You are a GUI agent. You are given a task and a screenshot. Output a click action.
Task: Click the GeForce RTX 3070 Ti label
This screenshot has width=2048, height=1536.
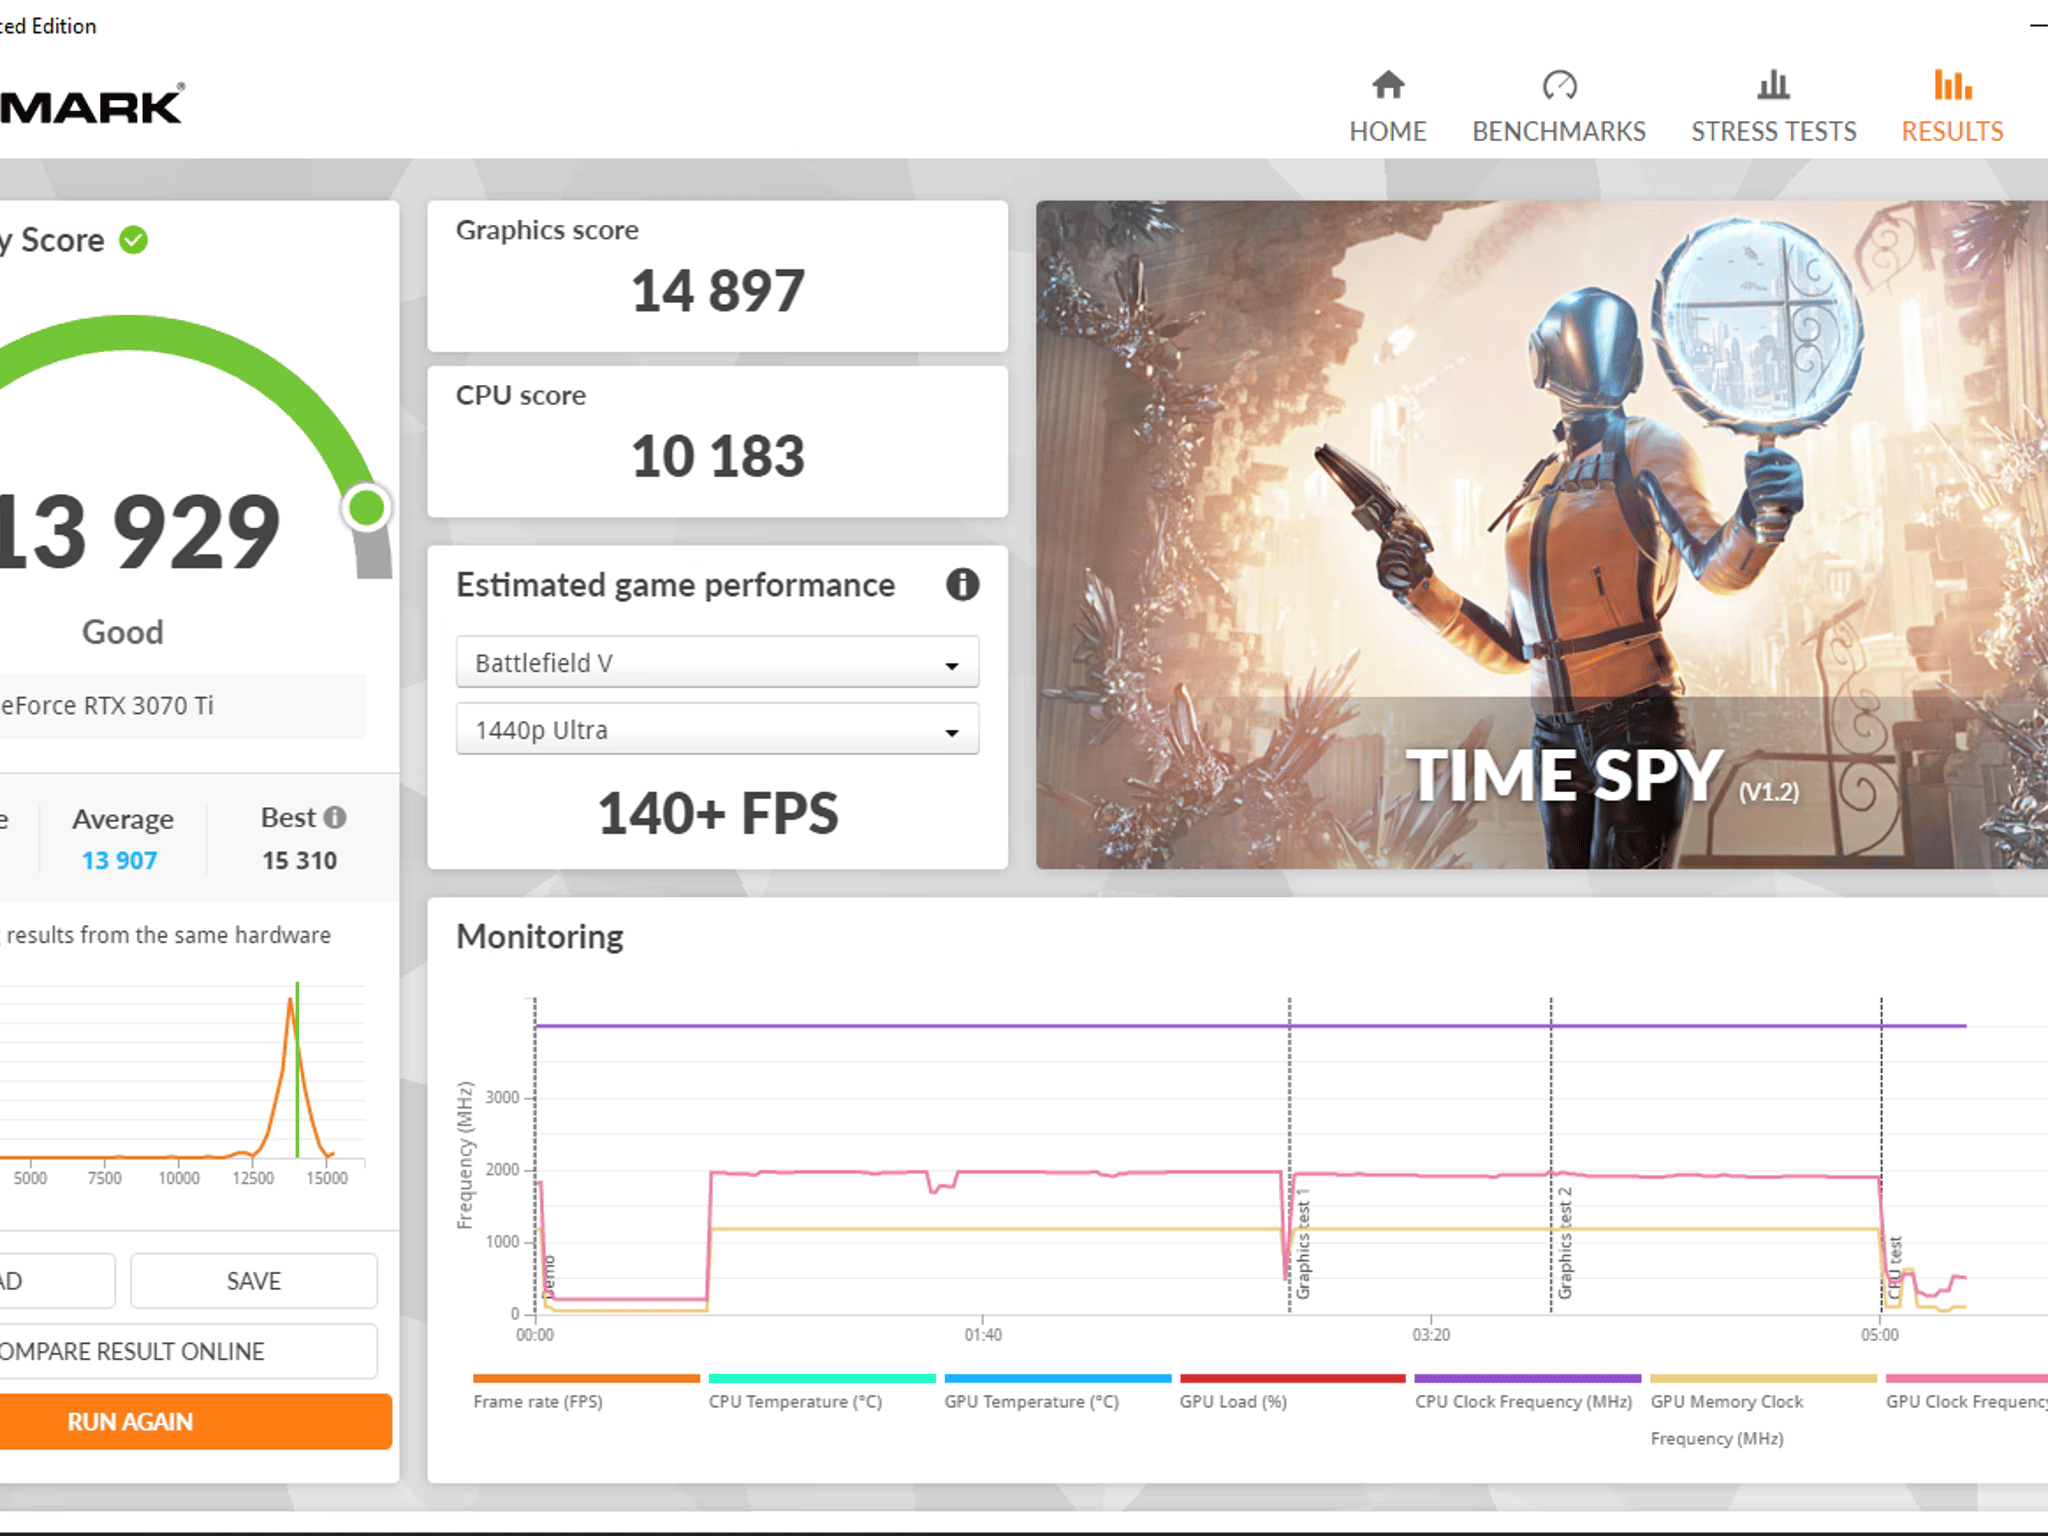[105, 706]
